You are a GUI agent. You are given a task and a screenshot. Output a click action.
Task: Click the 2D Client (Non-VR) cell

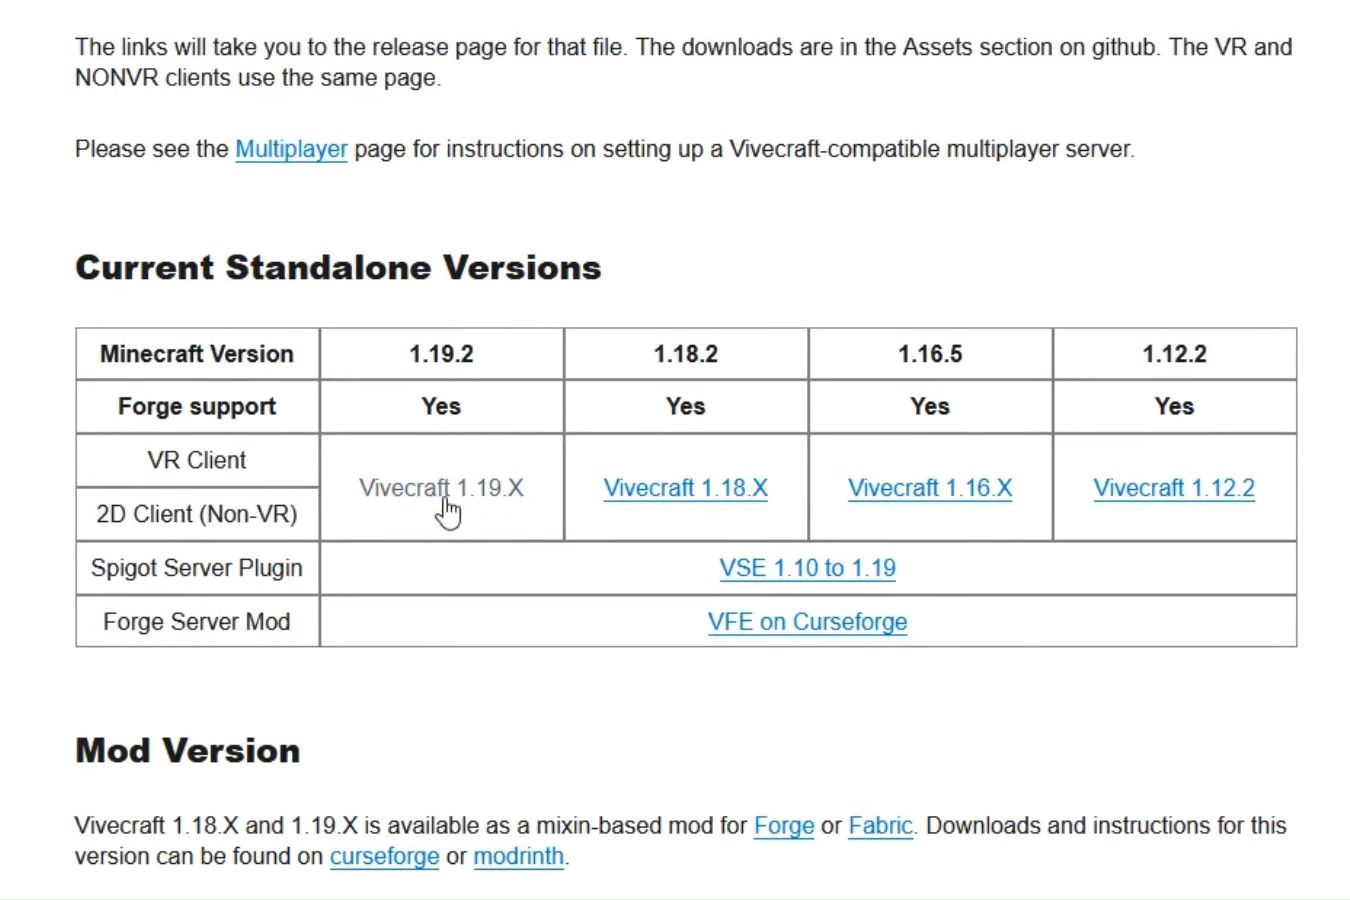coord(197,514)
